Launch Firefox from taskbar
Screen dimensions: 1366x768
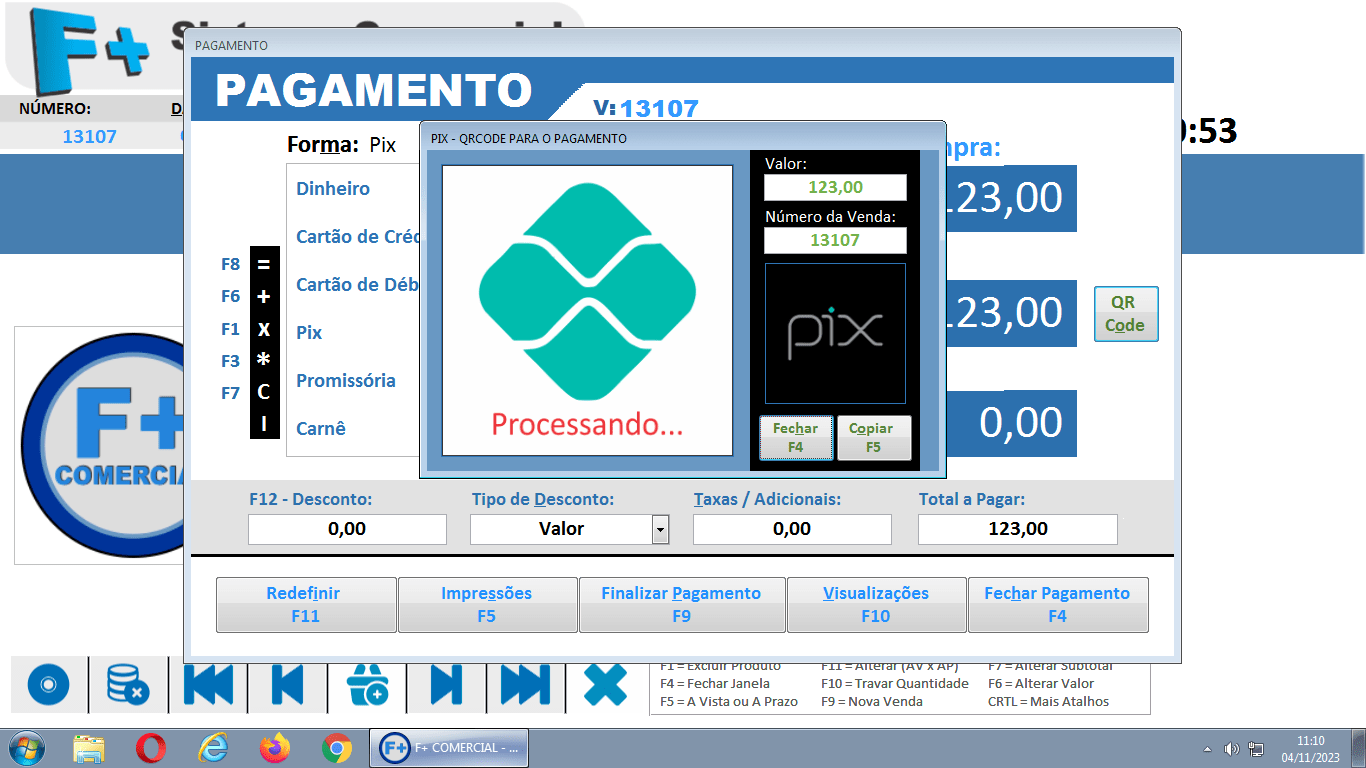pos(274,748)
